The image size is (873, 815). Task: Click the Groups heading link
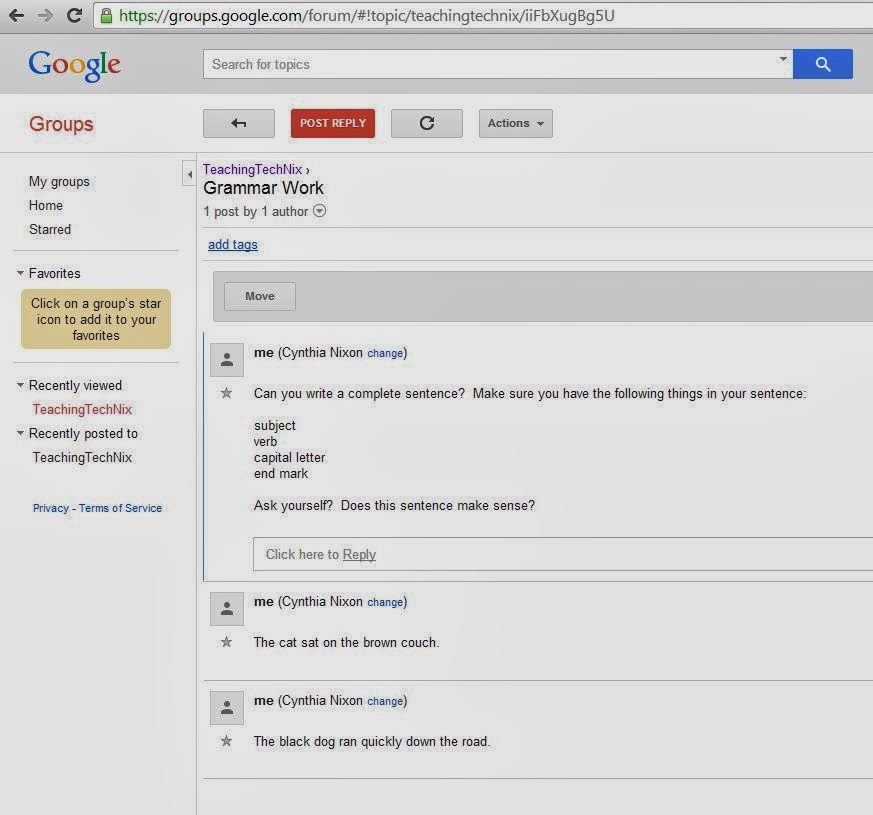pyautogui.click(x=61, y=124)
